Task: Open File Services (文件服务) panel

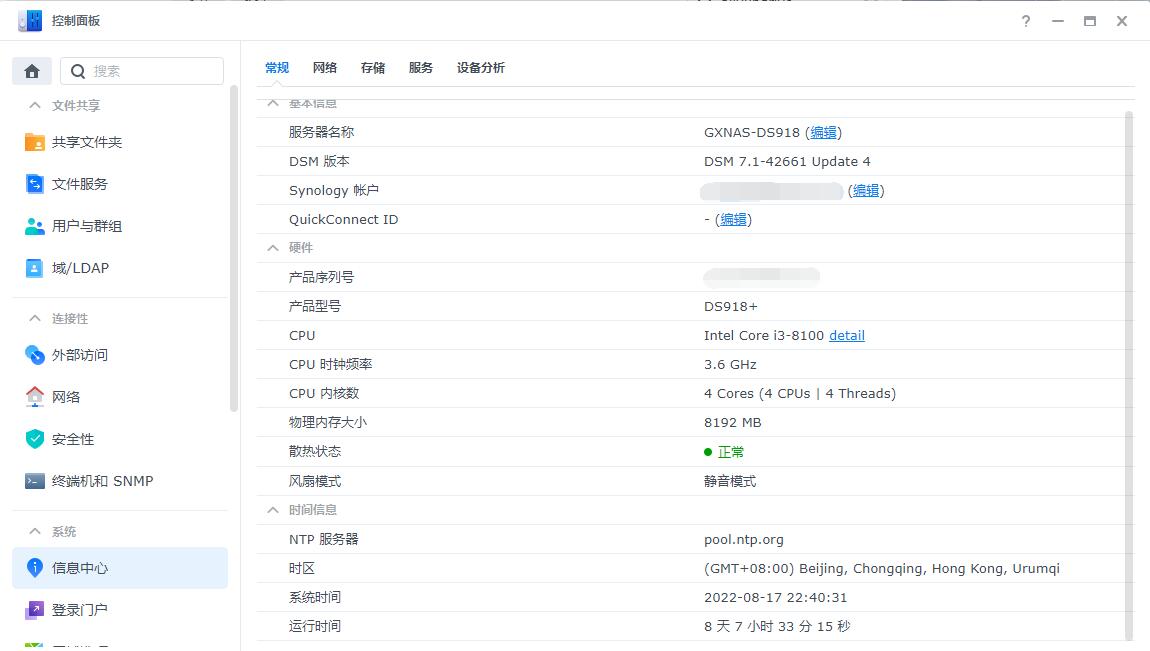Action: [79, 184]
